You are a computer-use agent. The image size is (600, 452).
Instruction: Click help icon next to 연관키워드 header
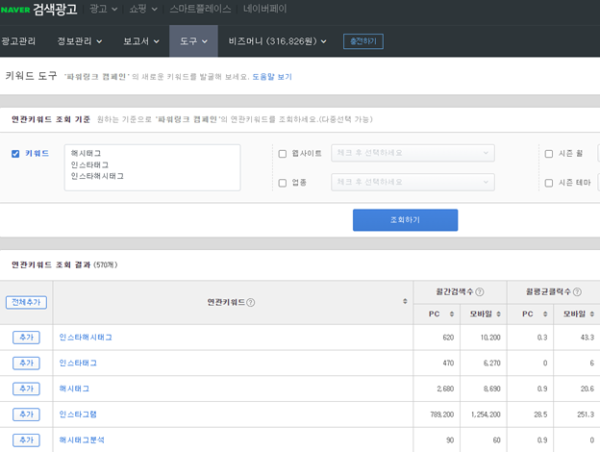click(251, 303)
